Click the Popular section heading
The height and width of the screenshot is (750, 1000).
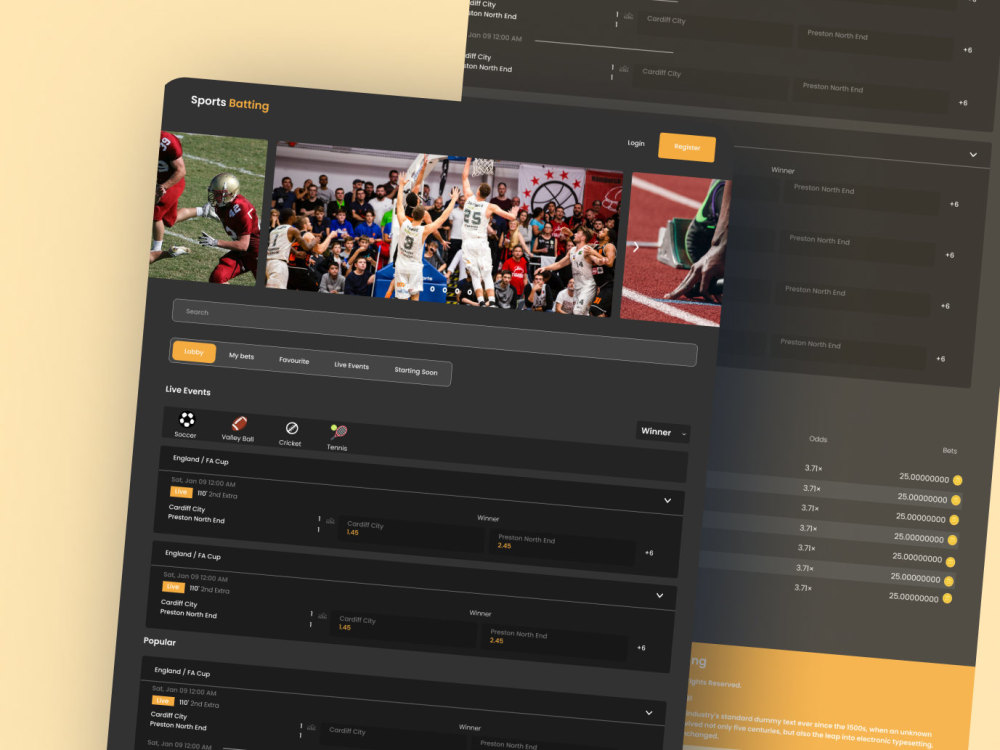point(159,642)
